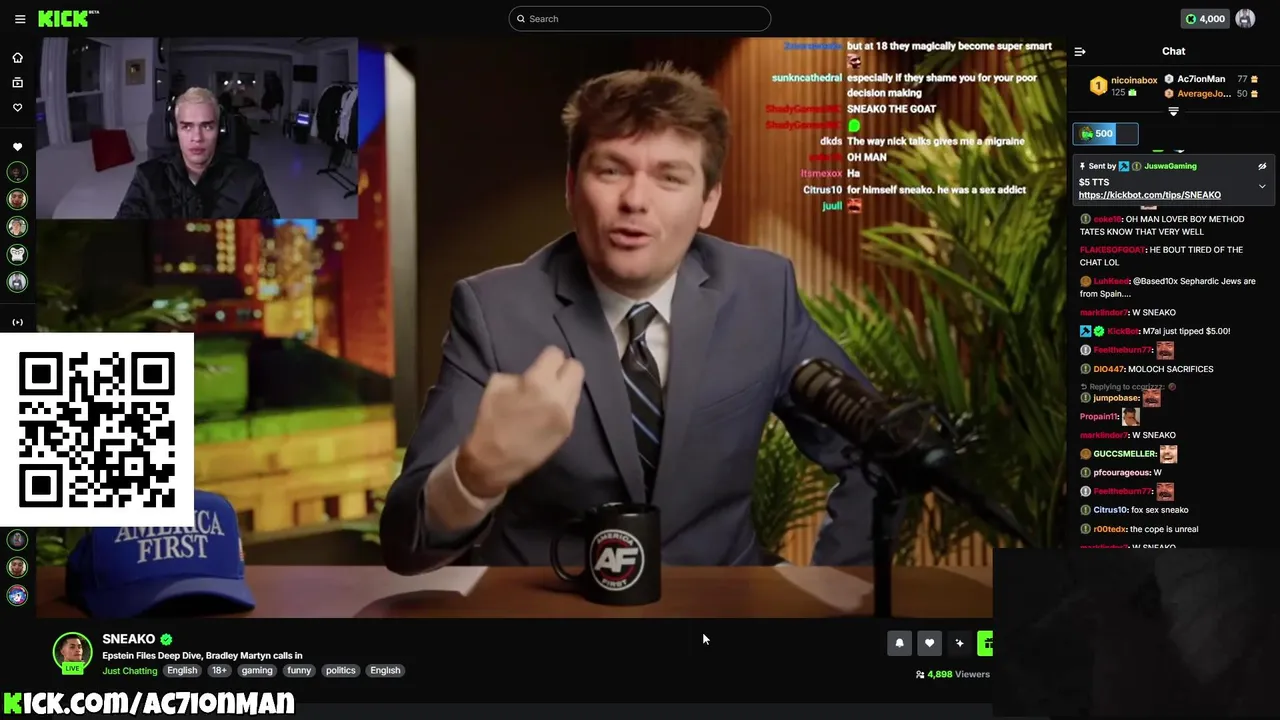Open Propain11 user in chat

tap(1098, 416)
